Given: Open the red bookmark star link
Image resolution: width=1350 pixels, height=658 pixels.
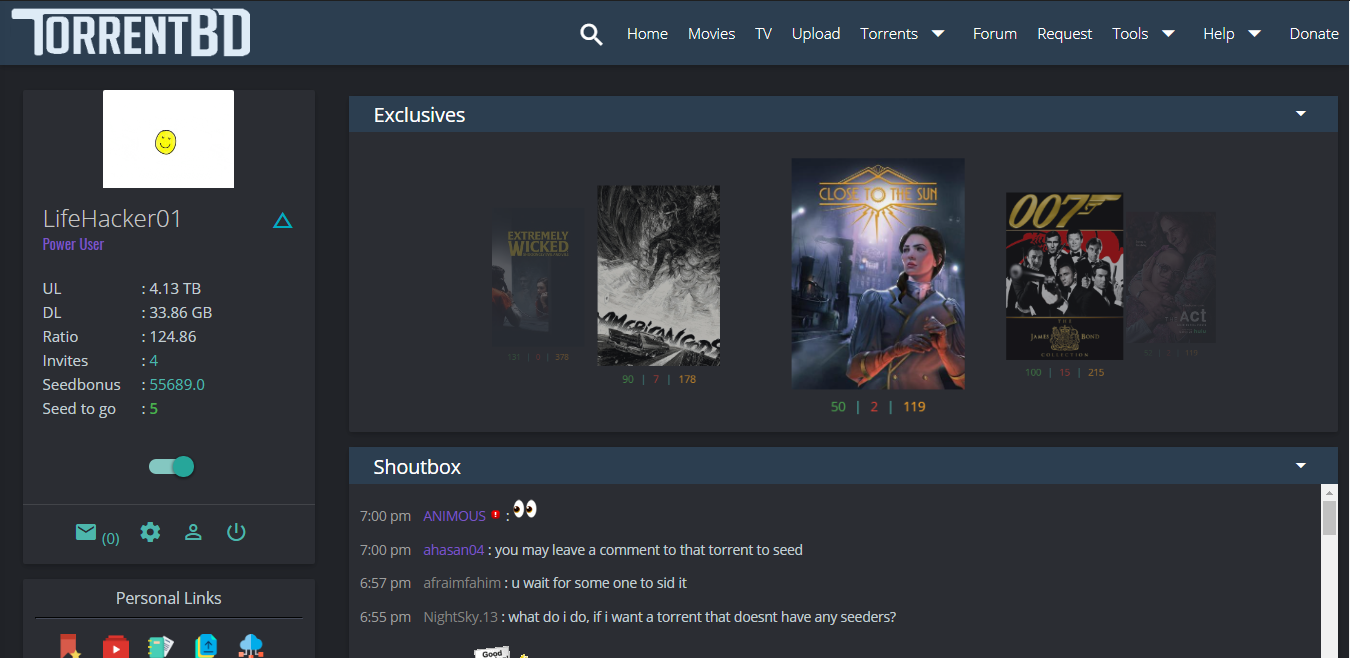Looking at the screenshot, I should tap(70, 646).
